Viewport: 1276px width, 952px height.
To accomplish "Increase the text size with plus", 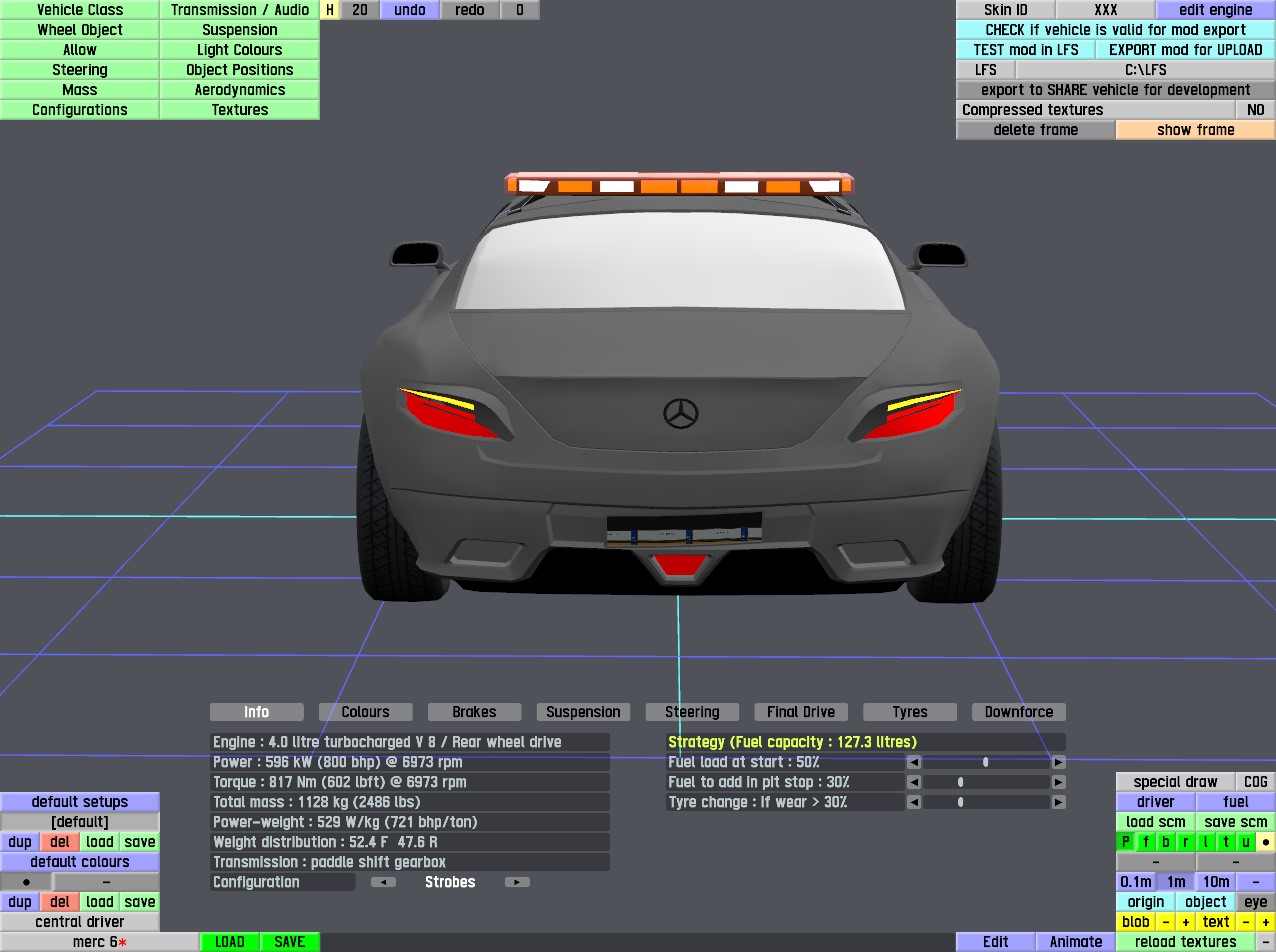I will tap(1266, 922).
